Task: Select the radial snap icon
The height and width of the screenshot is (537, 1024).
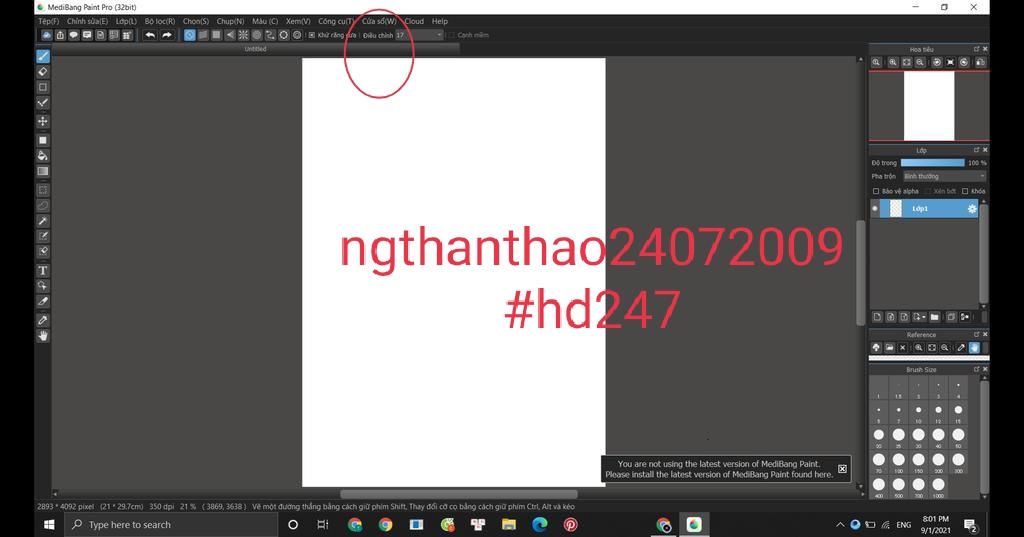Action: point(243,35)
